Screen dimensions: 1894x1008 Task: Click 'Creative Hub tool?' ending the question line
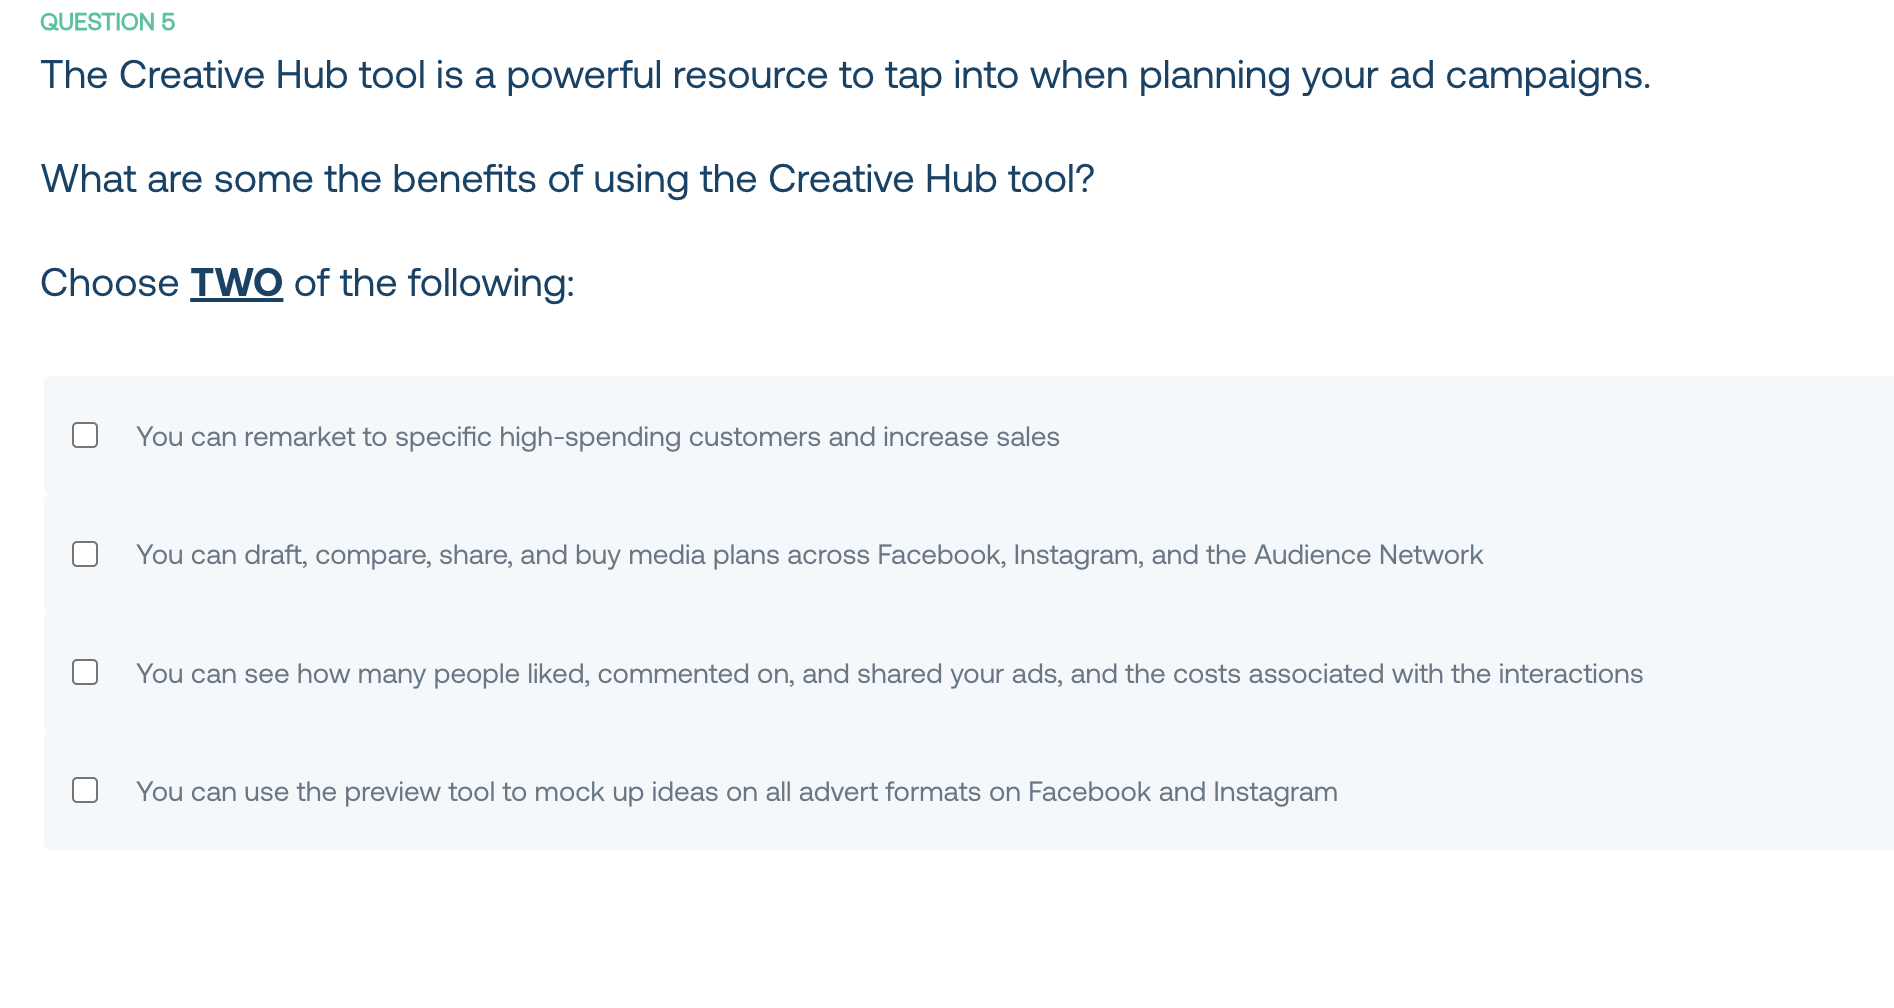click(x=931, y=180)
